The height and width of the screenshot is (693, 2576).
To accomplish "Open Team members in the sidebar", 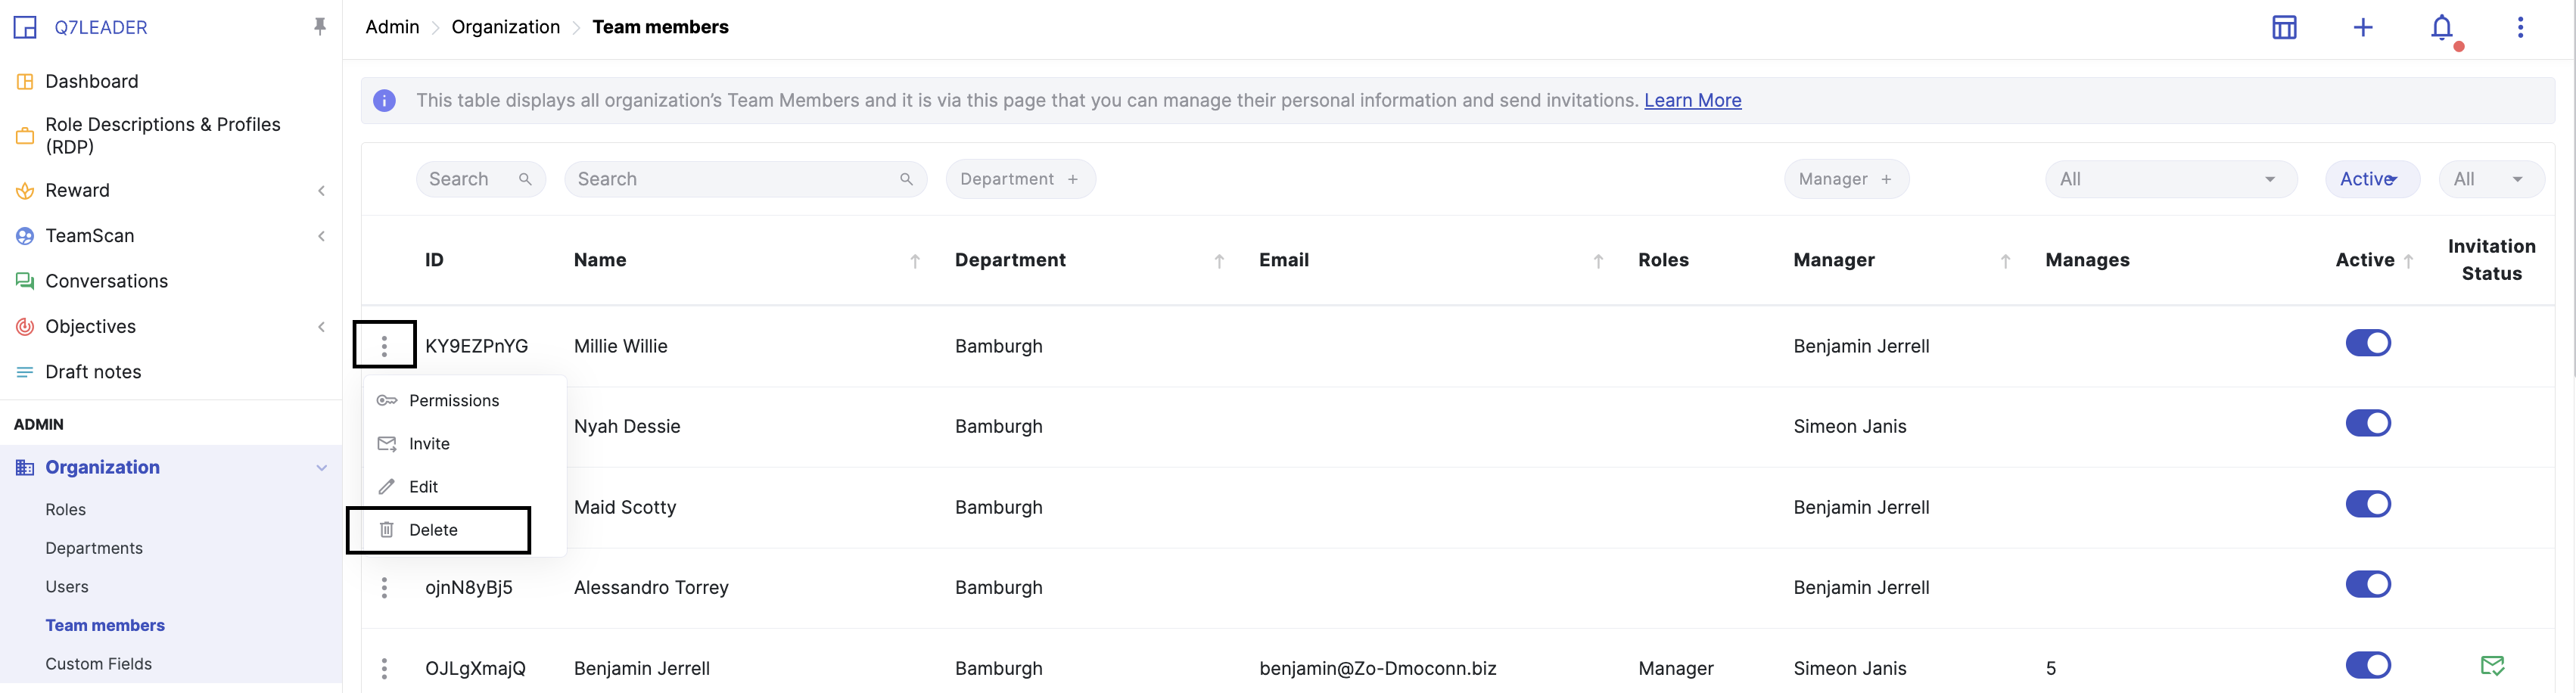I will tap(105, 625).
